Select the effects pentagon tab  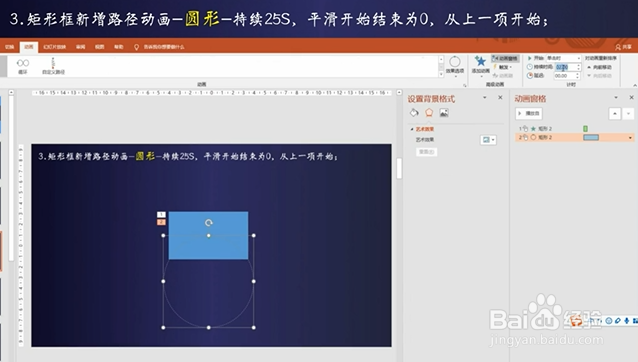(x=429, y=113)
